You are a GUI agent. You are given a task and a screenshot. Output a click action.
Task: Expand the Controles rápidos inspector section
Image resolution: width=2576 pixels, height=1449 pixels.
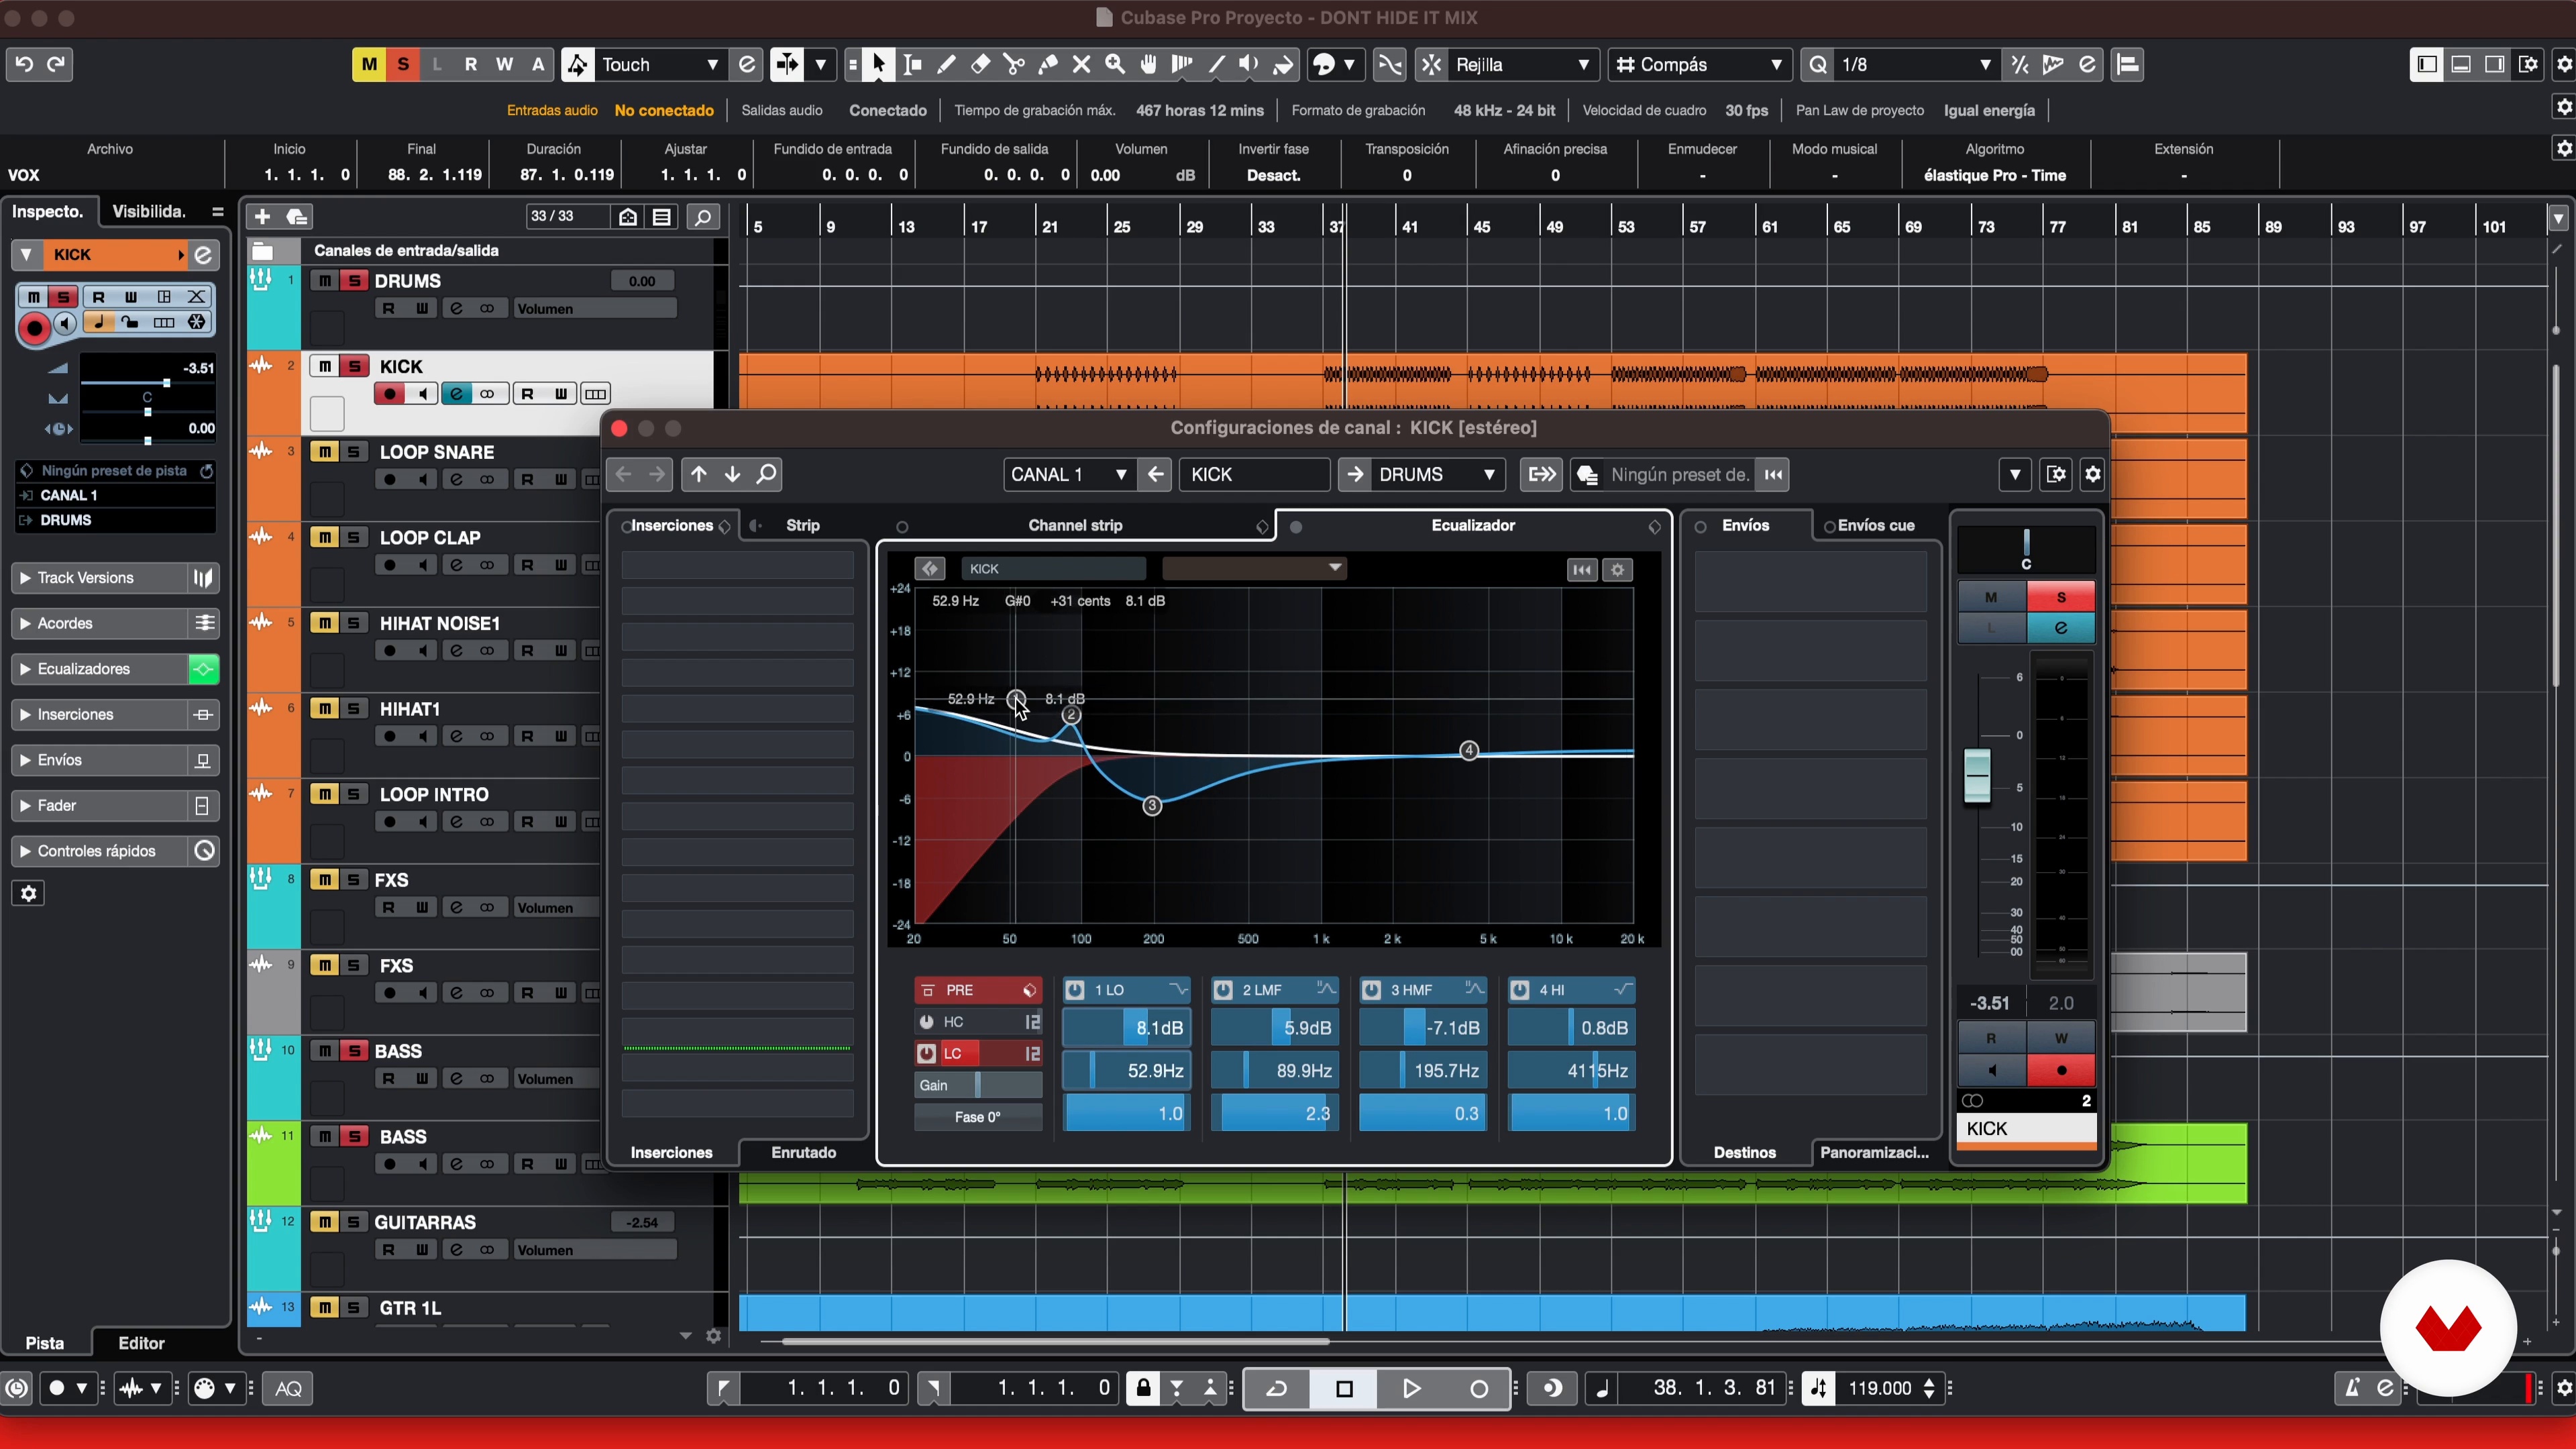click(100, 851)
